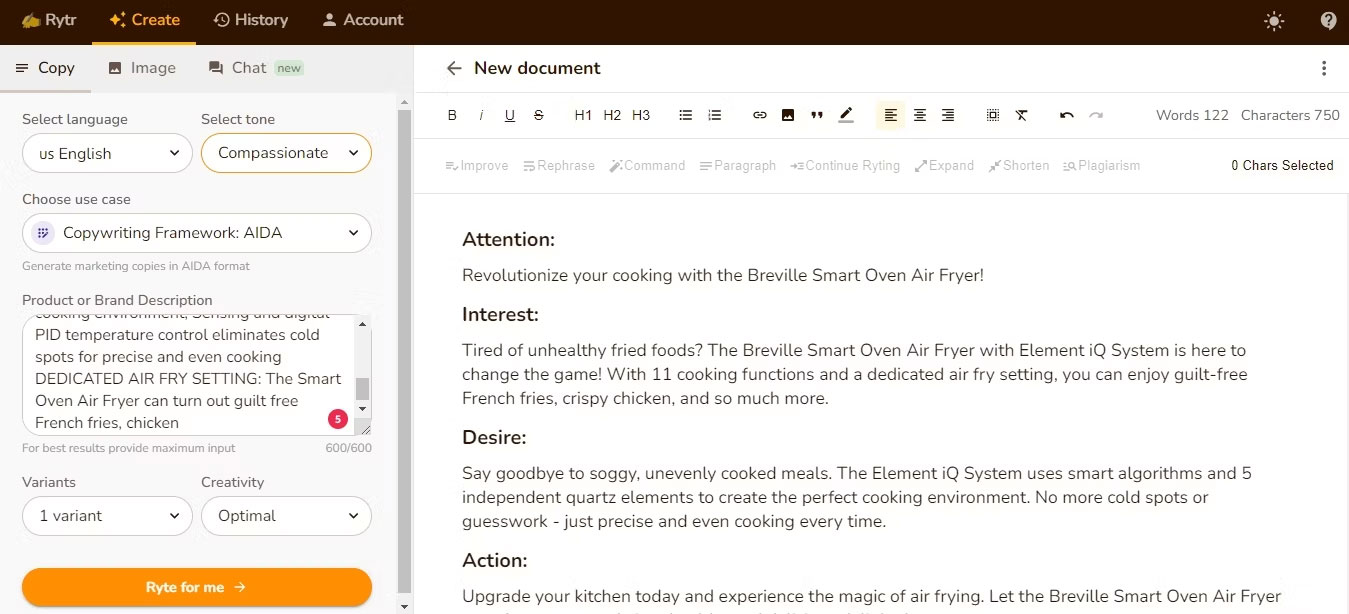Set Heading 1 style
1349x614 pixels.
(583, 115)
